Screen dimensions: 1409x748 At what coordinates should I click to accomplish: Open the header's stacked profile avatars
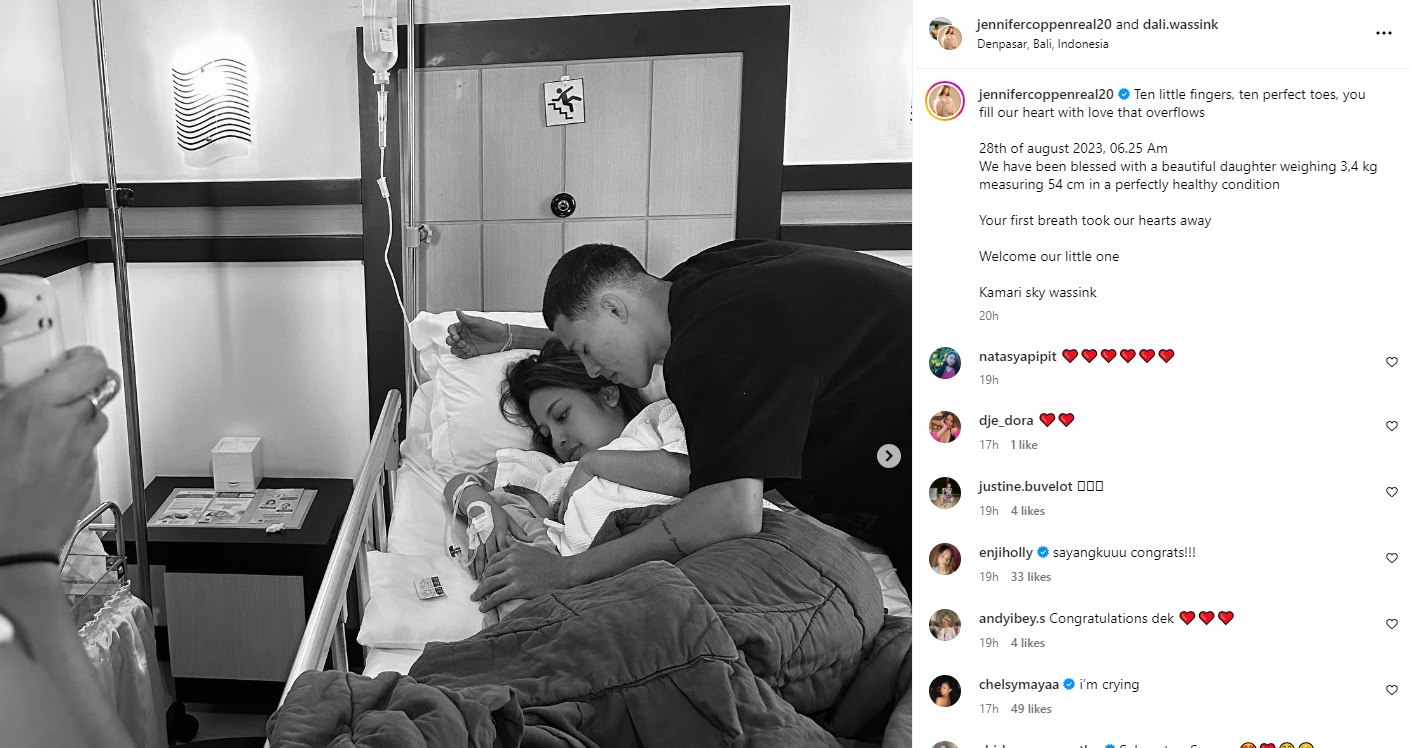pyautogui.click(x=945, y=33)
